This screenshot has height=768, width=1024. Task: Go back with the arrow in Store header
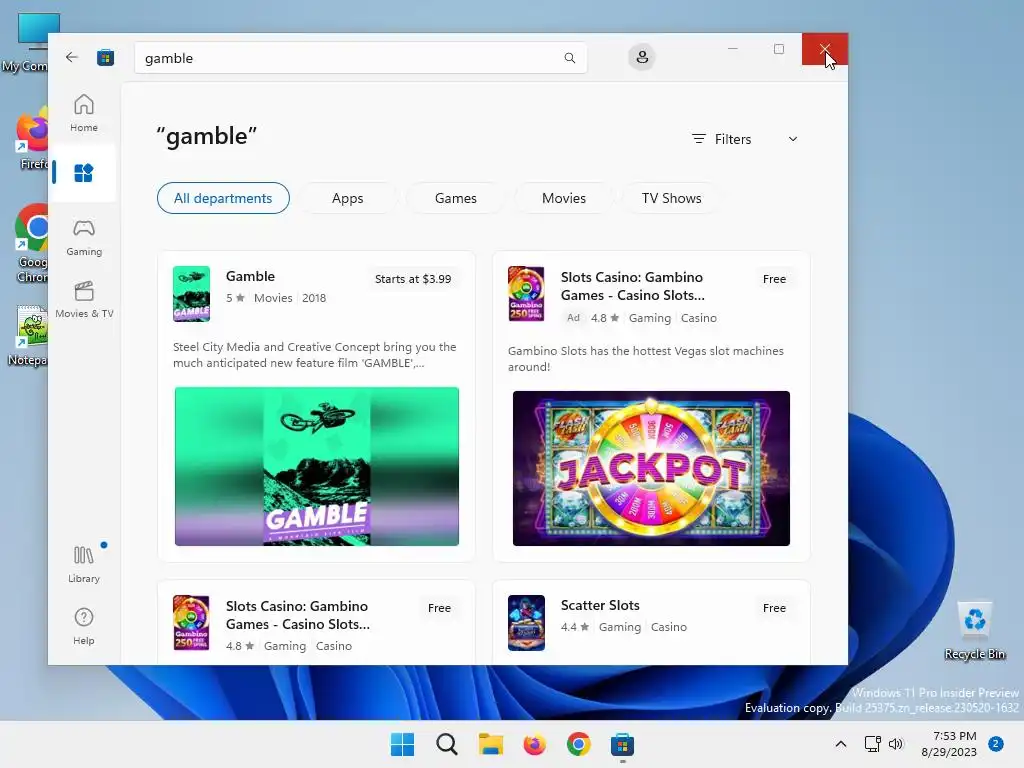72,57
